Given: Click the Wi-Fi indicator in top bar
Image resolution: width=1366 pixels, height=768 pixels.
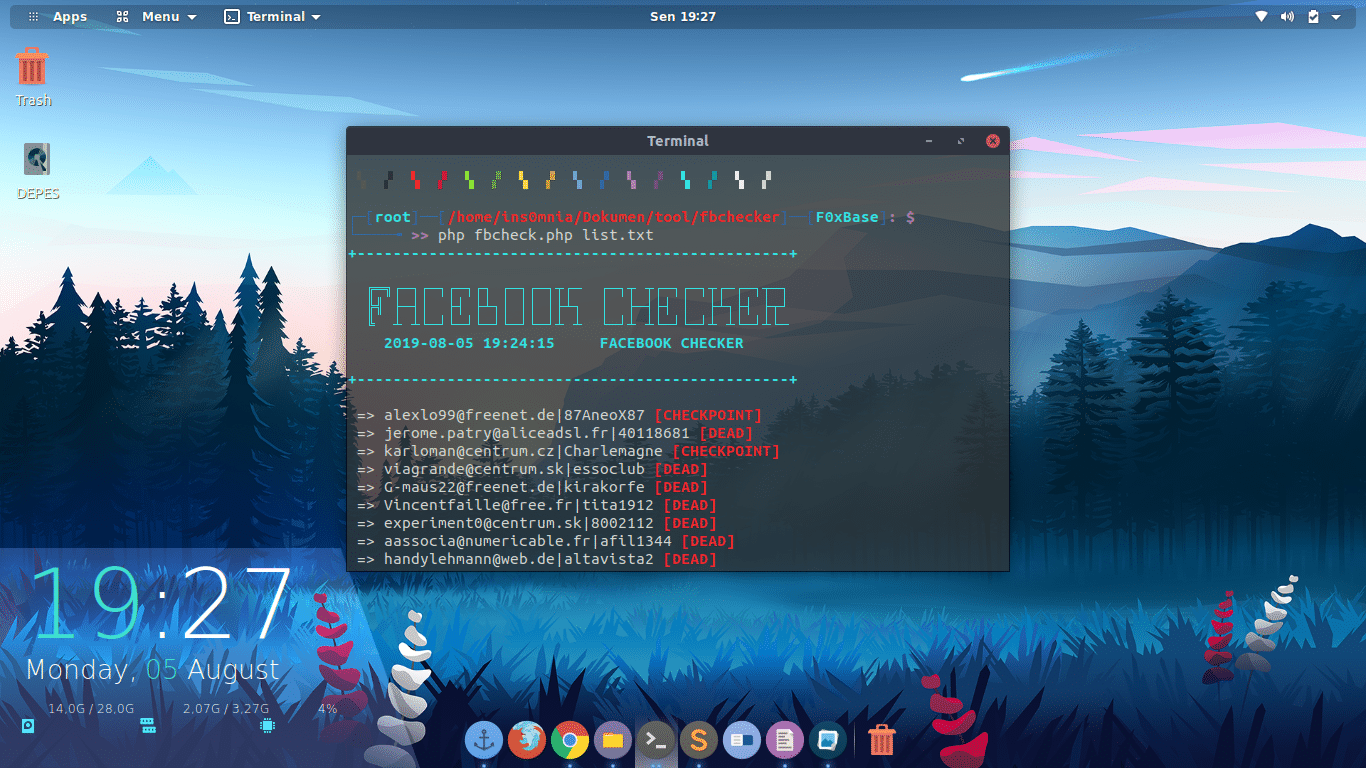Looking at the screenshot, I should pos(1262,17).
